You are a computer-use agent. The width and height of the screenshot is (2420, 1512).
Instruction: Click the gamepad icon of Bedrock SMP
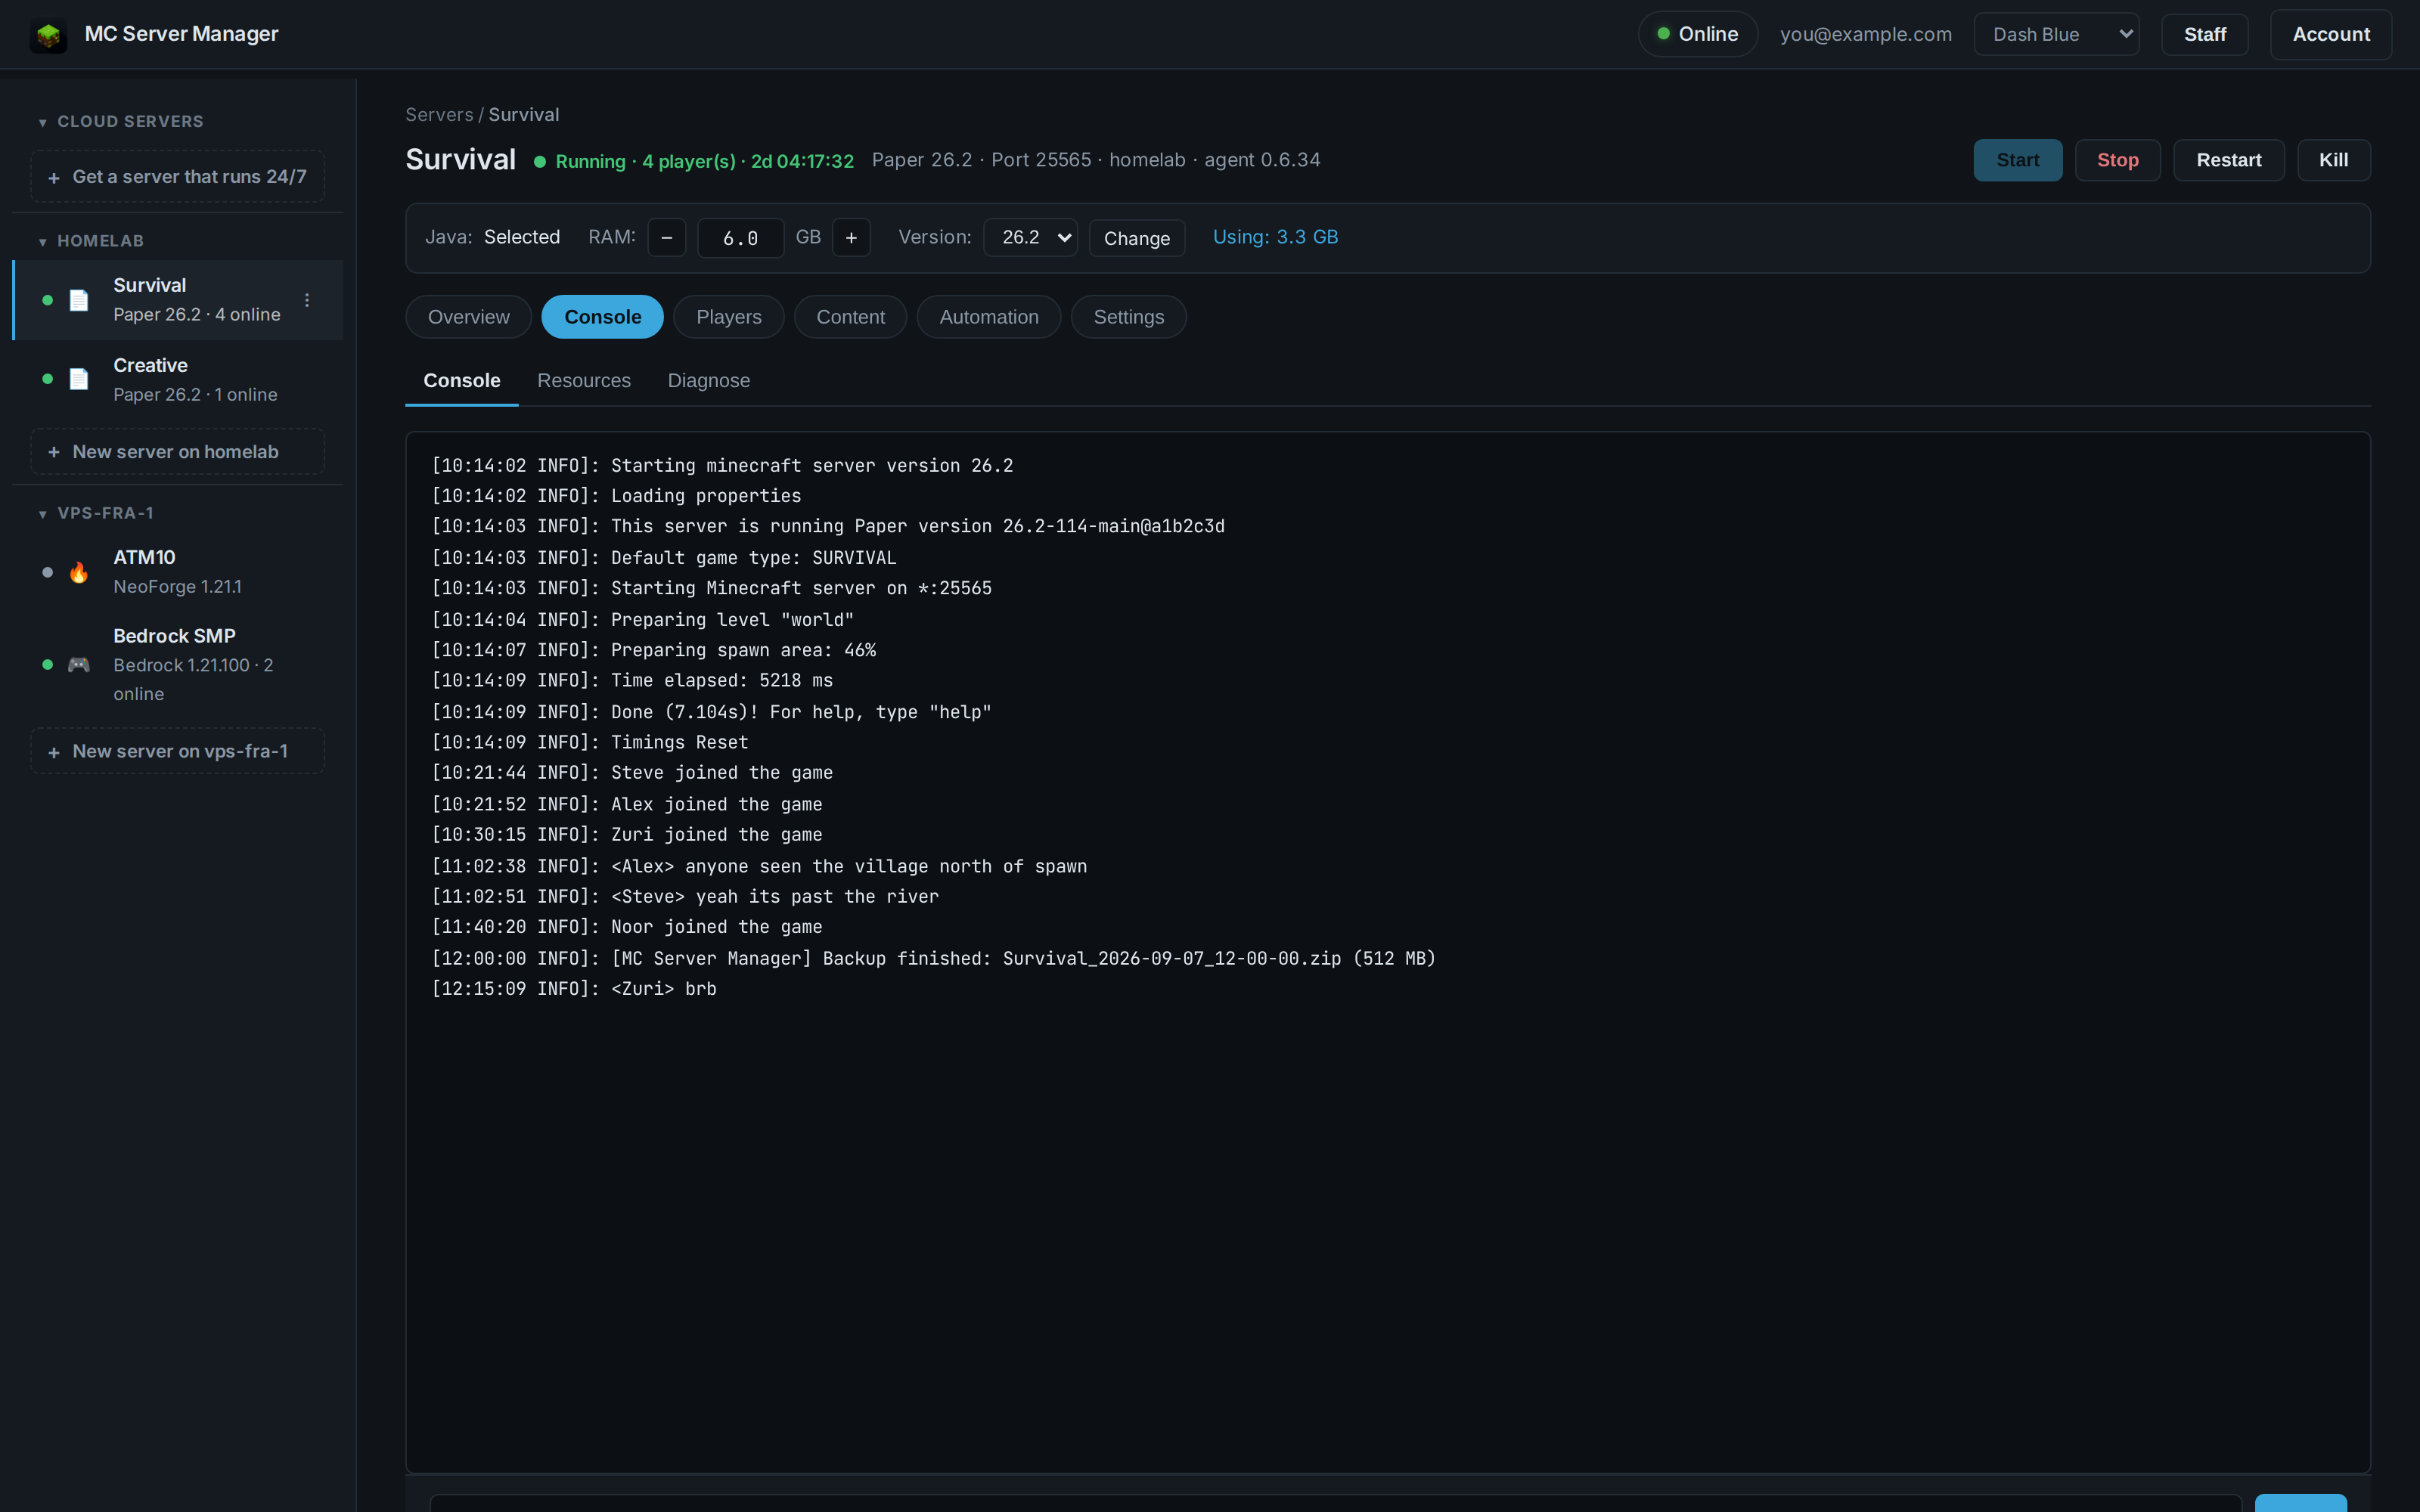(79, 664)
